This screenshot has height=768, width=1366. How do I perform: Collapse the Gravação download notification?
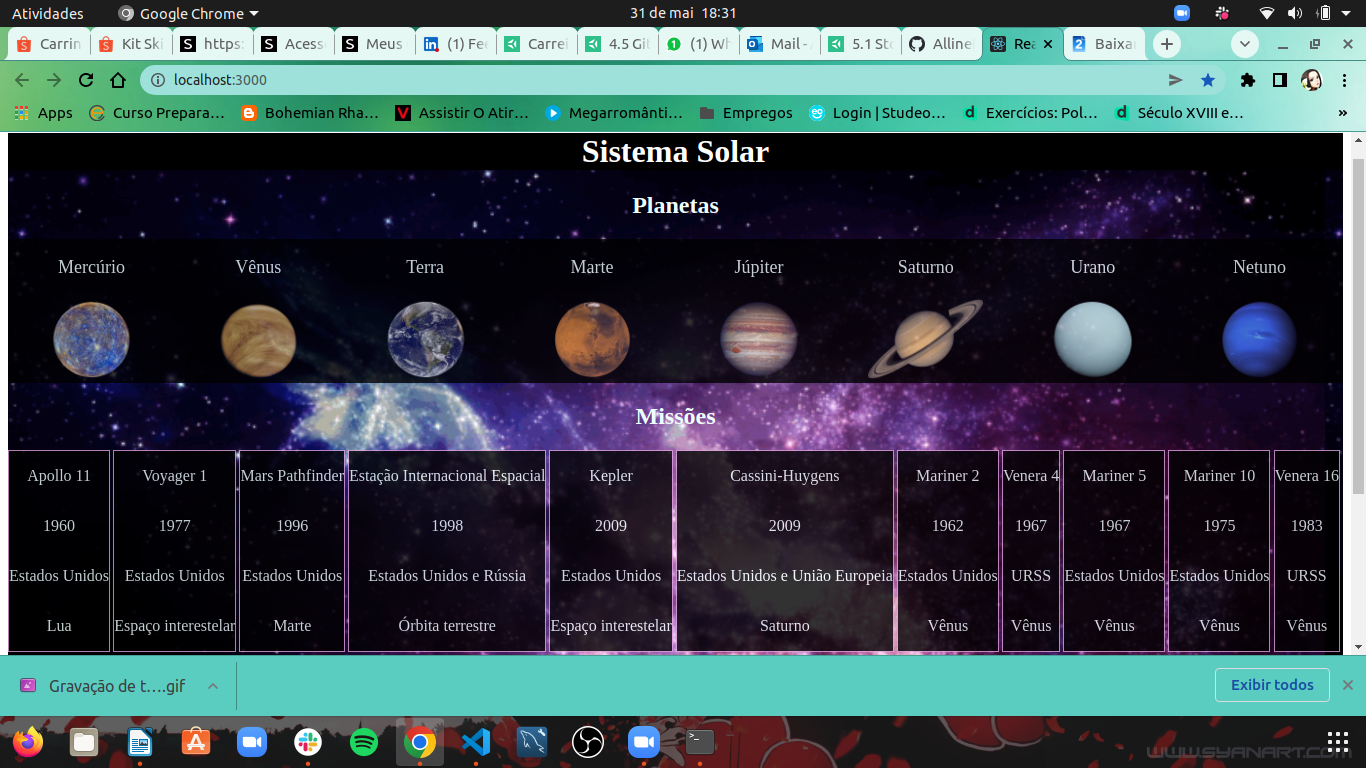click(x=210, y=685)
